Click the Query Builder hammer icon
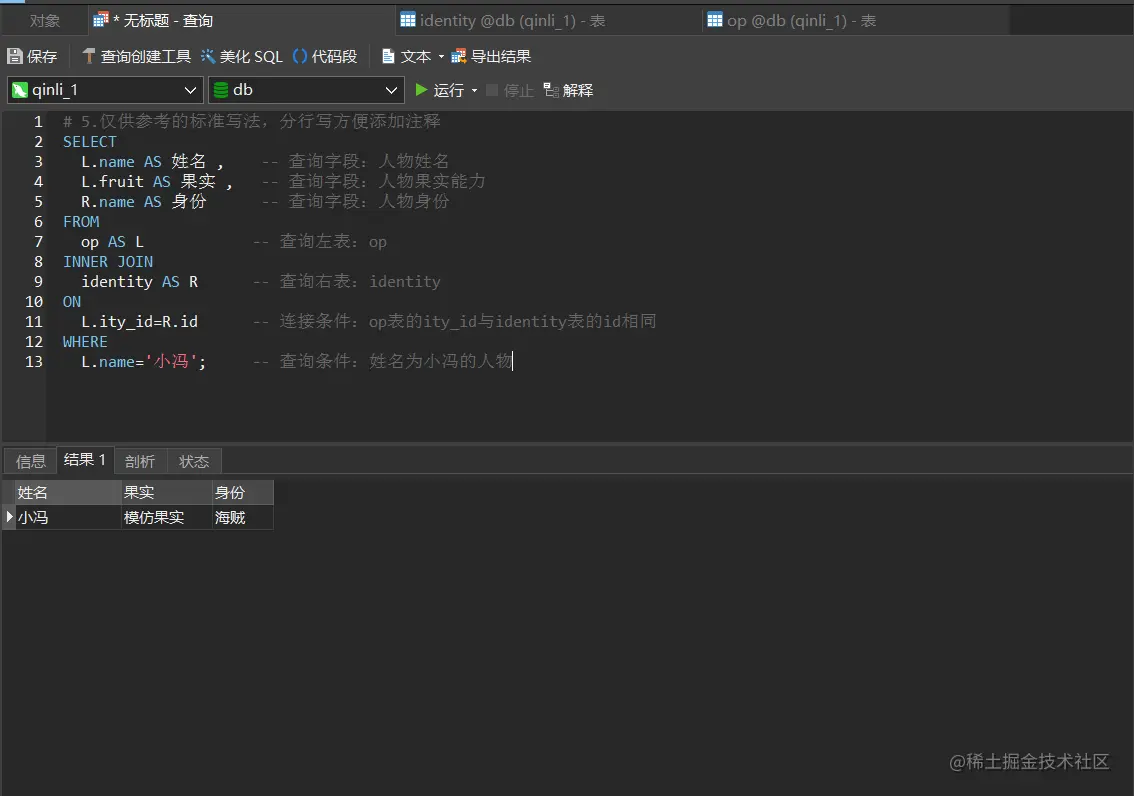 [88, 56]
